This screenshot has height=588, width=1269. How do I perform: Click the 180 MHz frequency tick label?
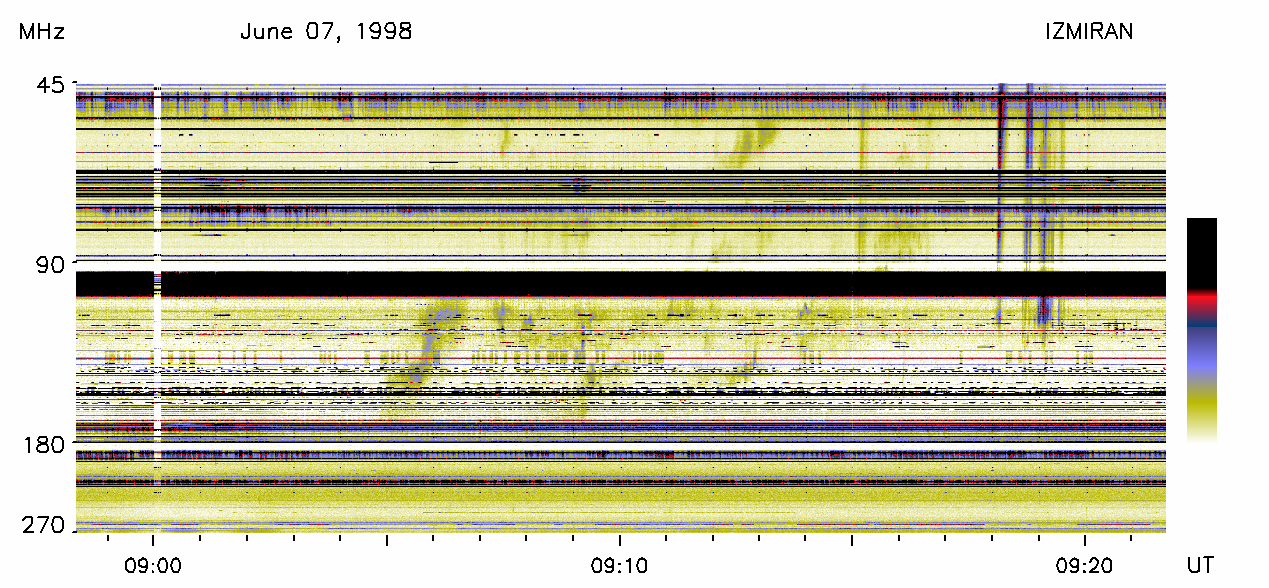click(x=43, y=444)
